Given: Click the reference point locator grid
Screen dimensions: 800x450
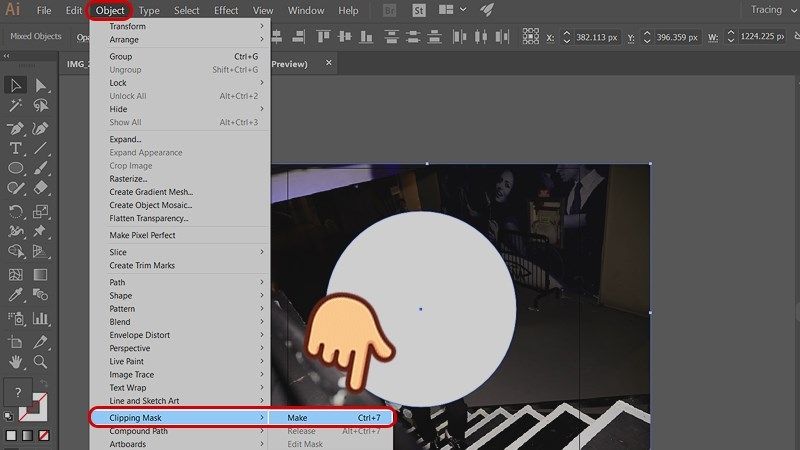Looking at the screenshot, I should point(531,36).
